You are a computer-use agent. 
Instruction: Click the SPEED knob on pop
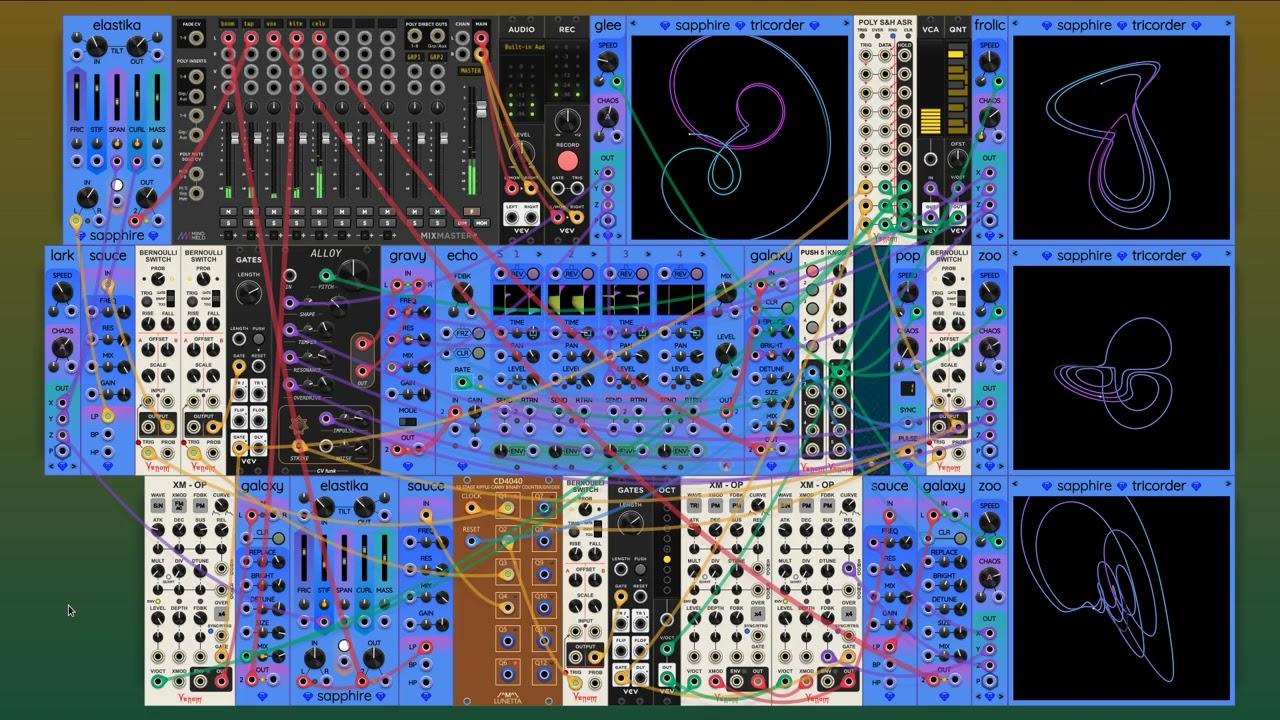907,292
